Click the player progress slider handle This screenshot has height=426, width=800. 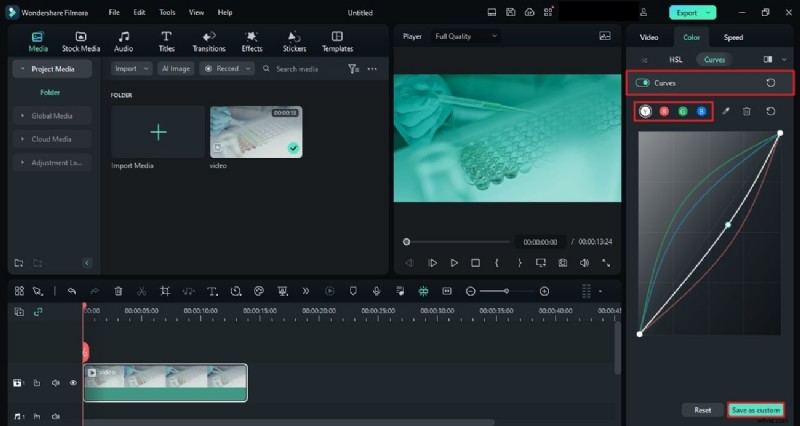(407, 242)
